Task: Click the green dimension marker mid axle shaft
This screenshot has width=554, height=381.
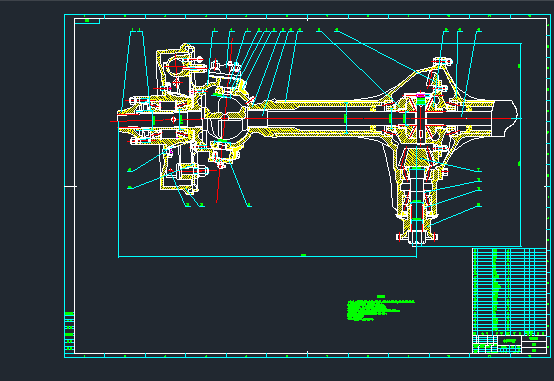Action: click(x=345, y=118)
